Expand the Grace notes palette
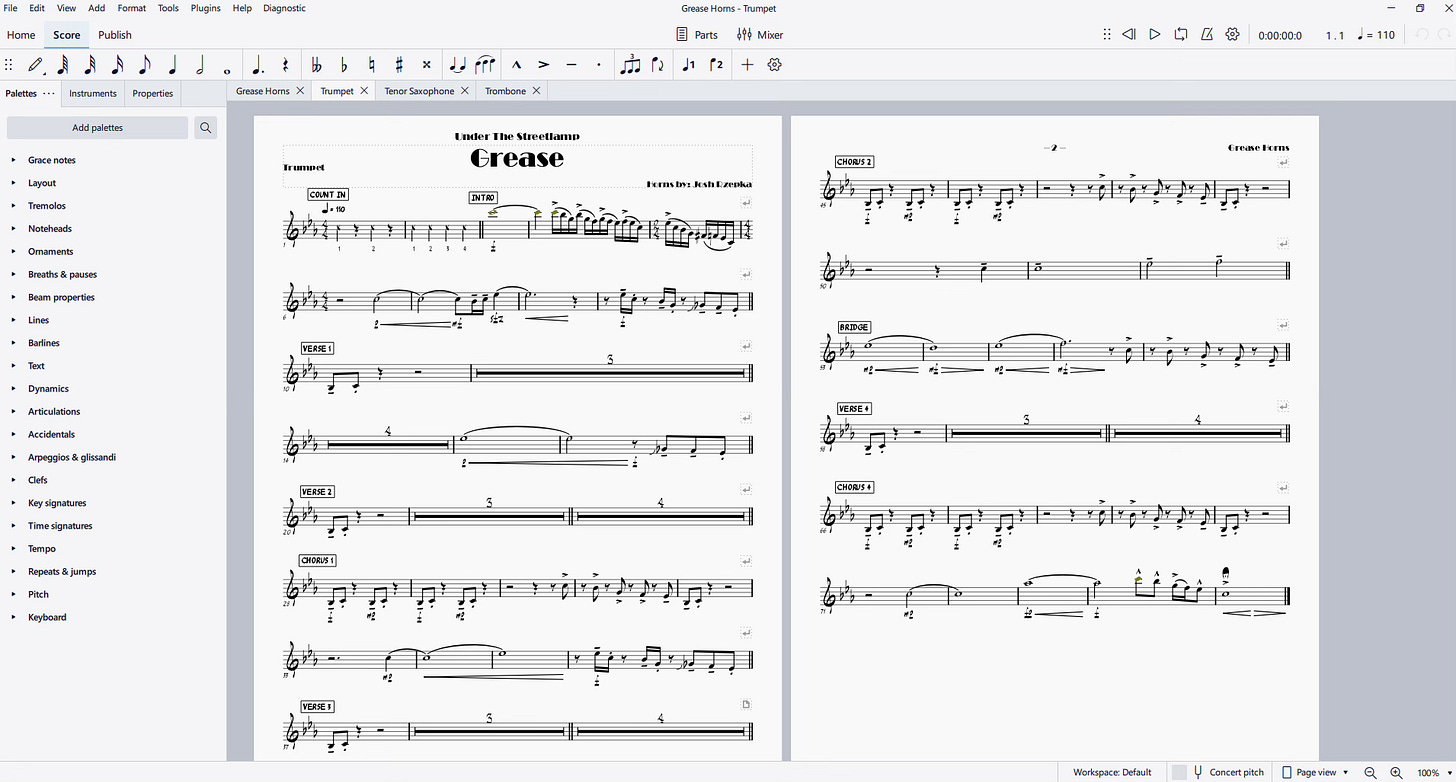The image size is (1456, 782). click(x=14, y=160)
